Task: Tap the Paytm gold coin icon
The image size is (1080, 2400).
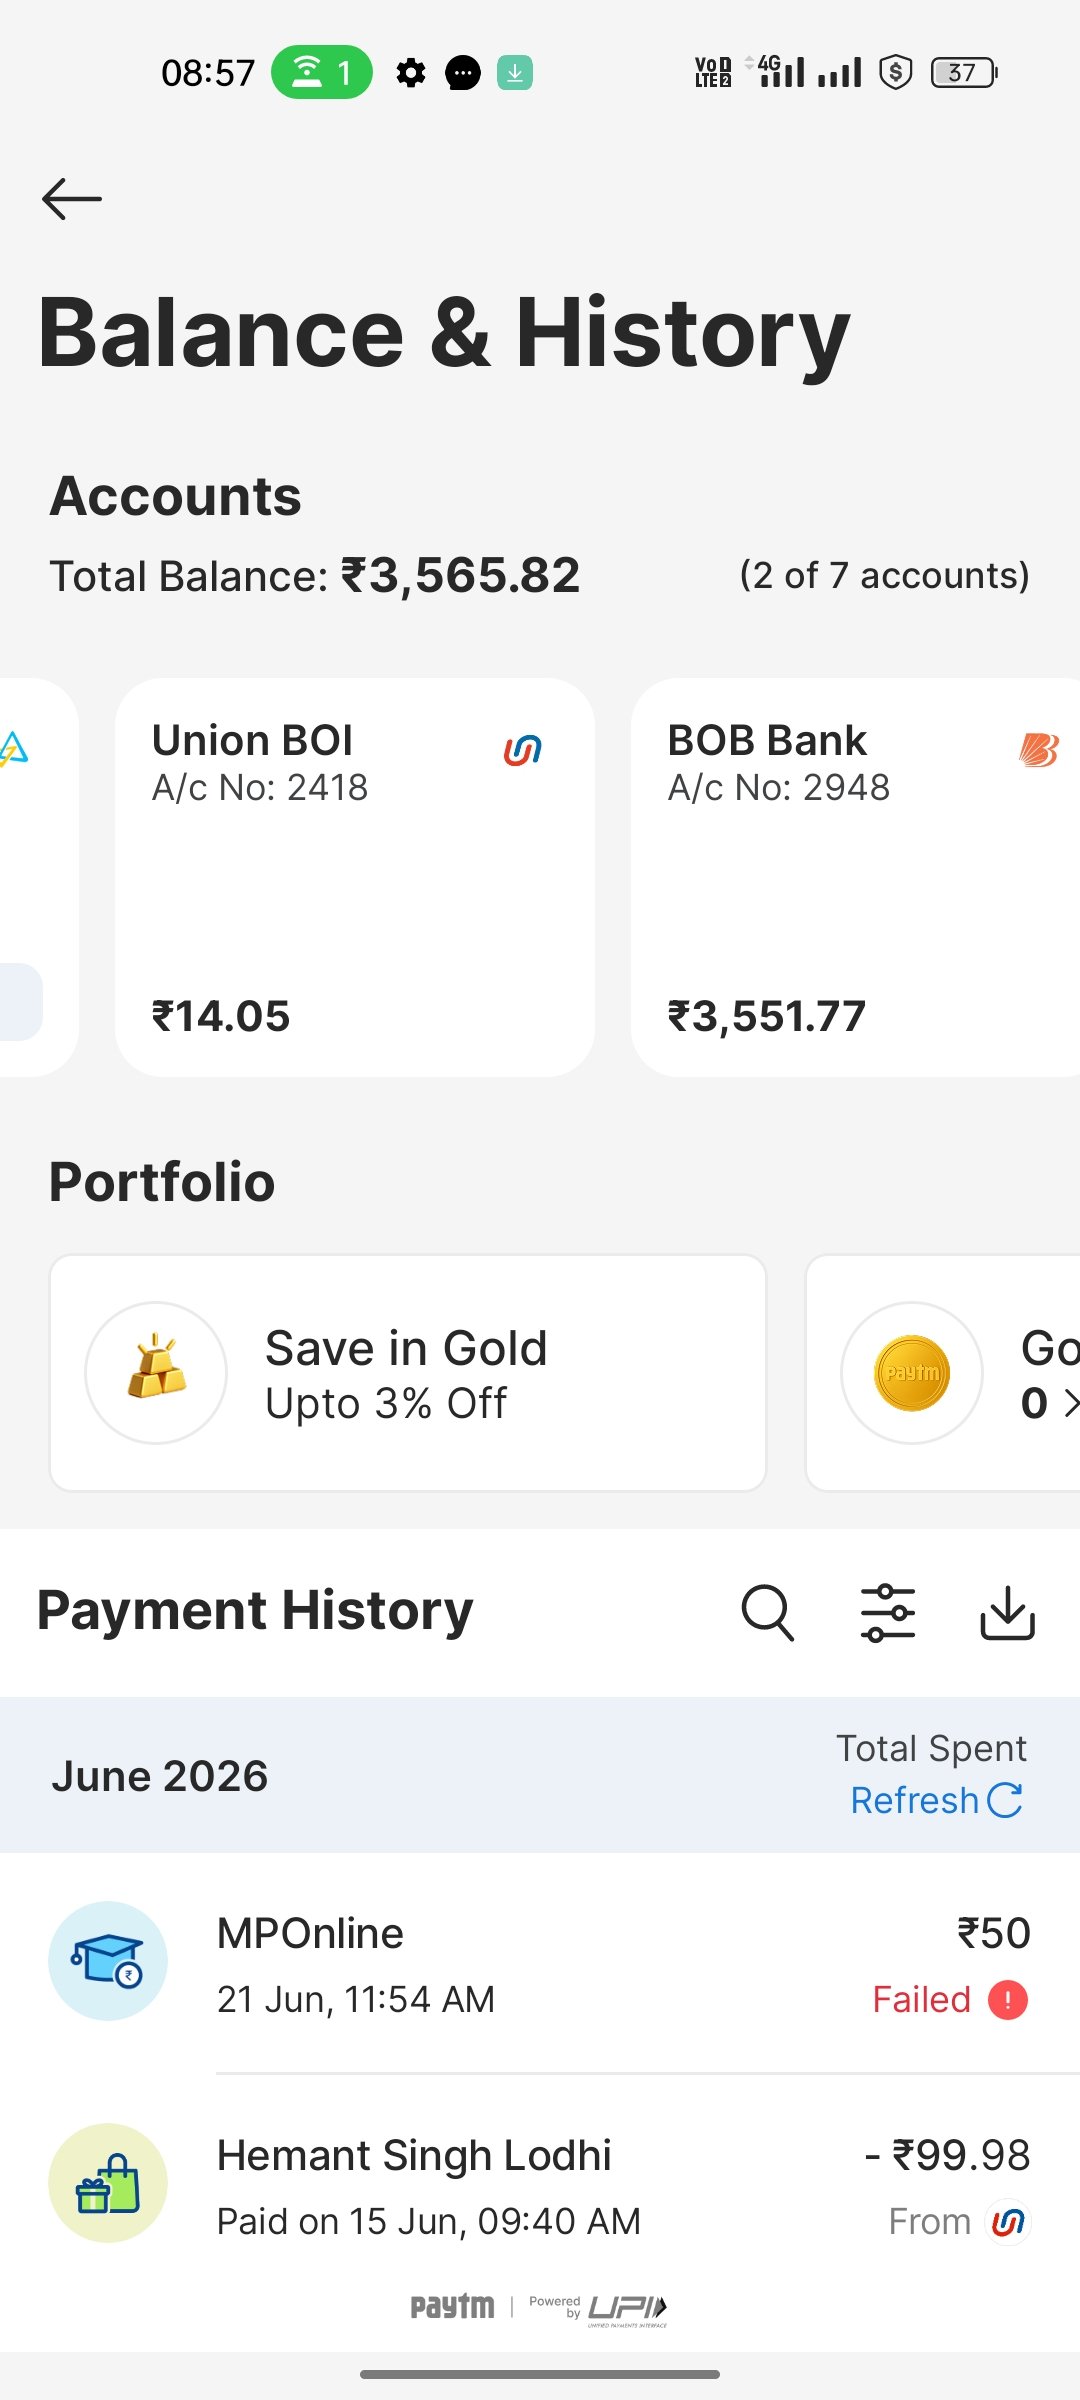Action: point(912,1373)
